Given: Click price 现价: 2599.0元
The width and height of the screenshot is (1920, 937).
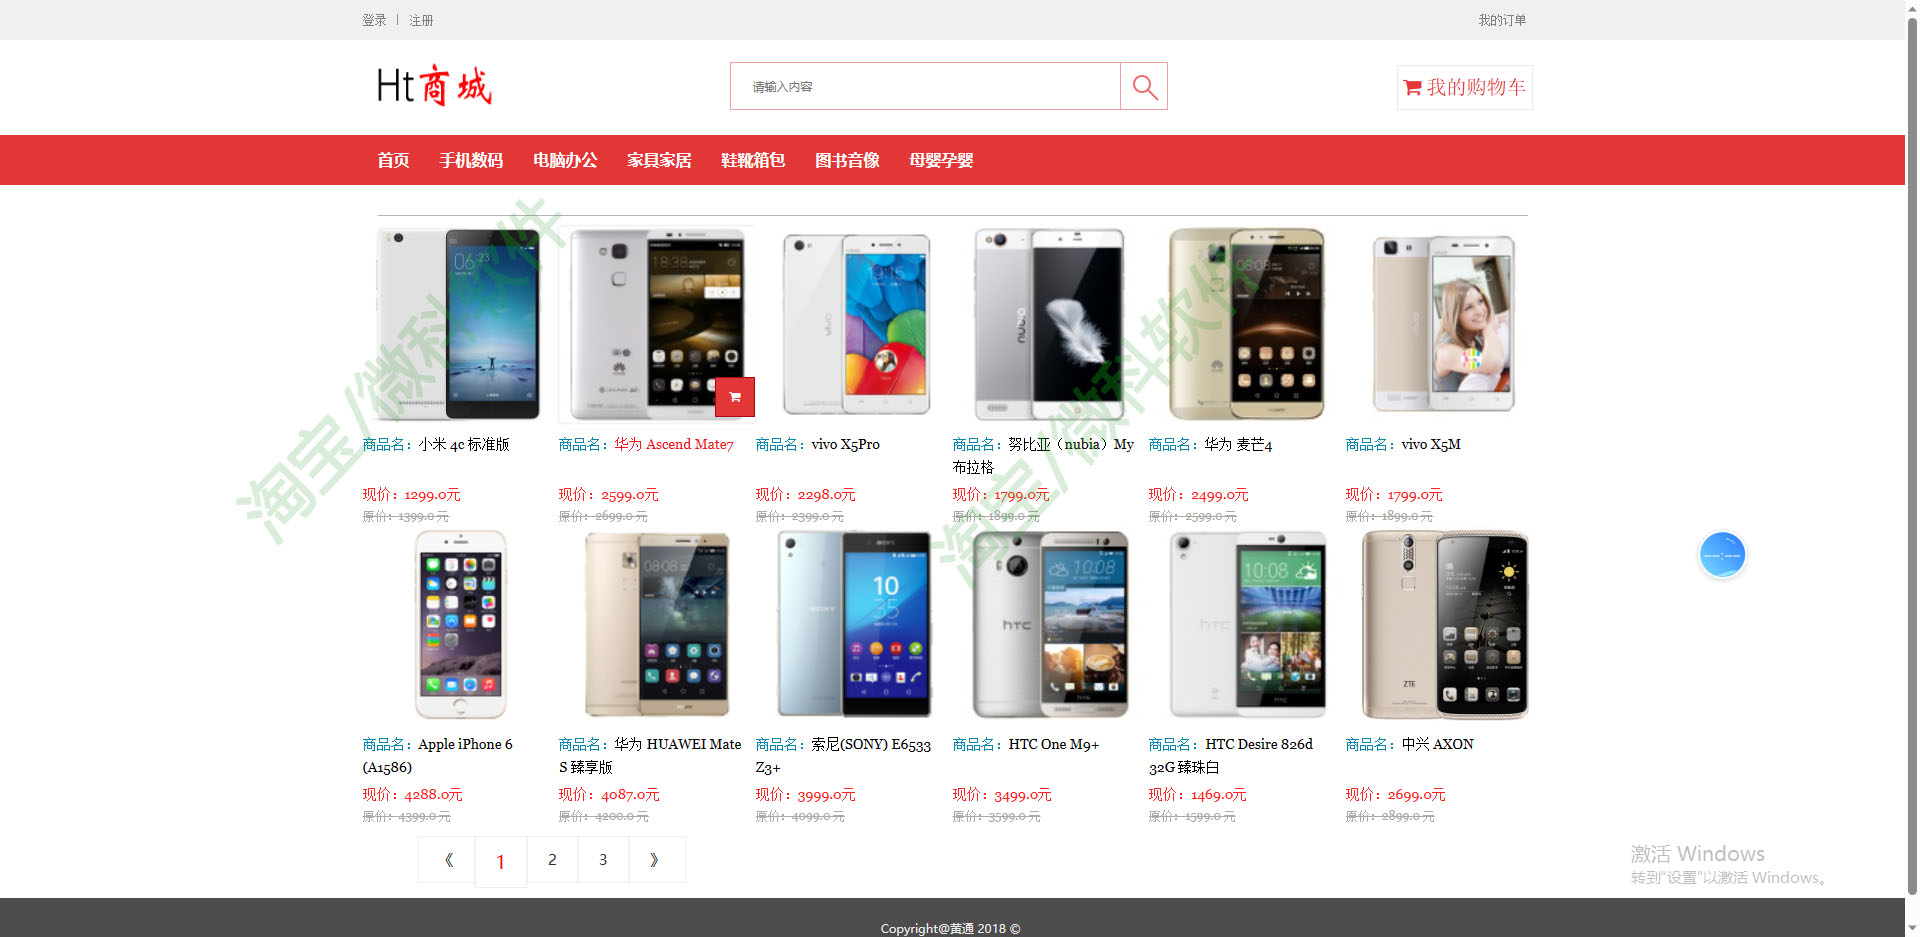Looking at the screenshot, I should point(609,494).
